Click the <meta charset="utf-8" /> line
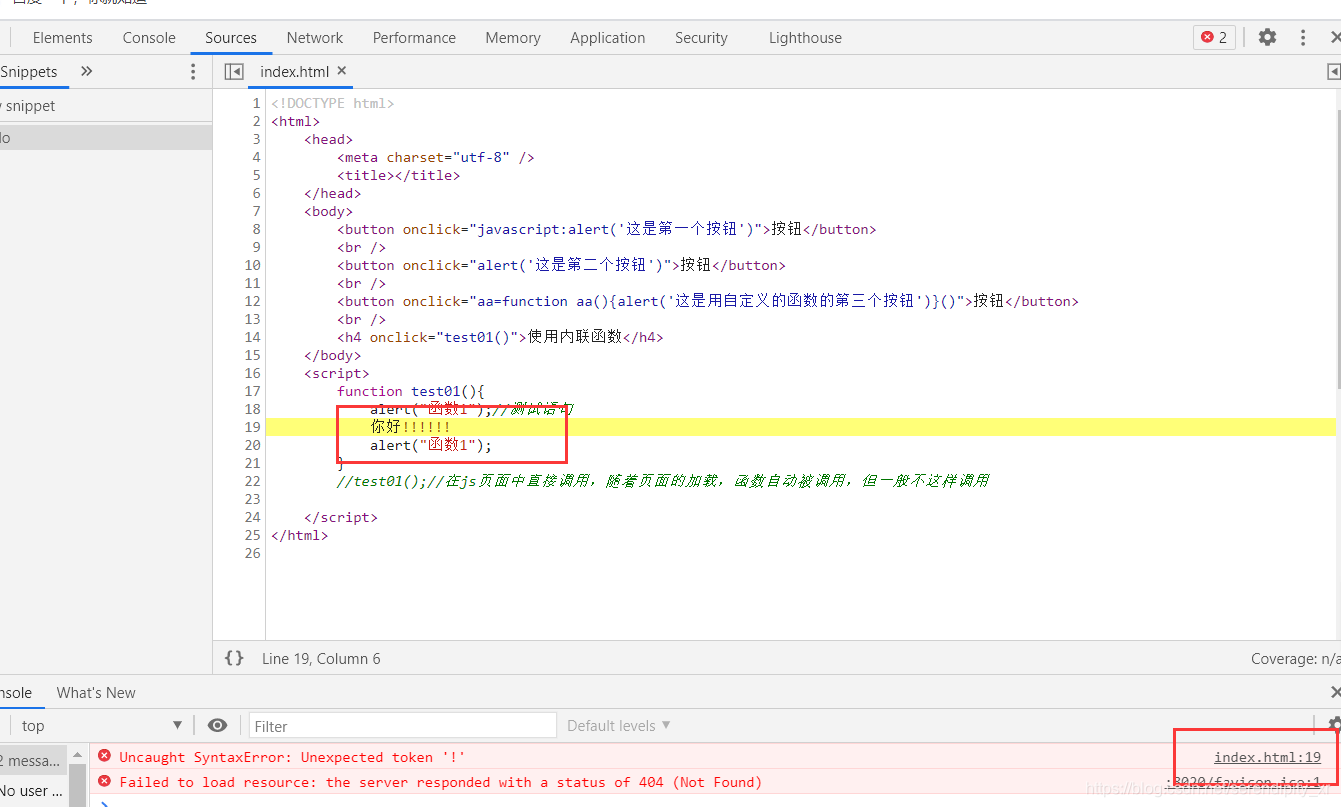 436,157
